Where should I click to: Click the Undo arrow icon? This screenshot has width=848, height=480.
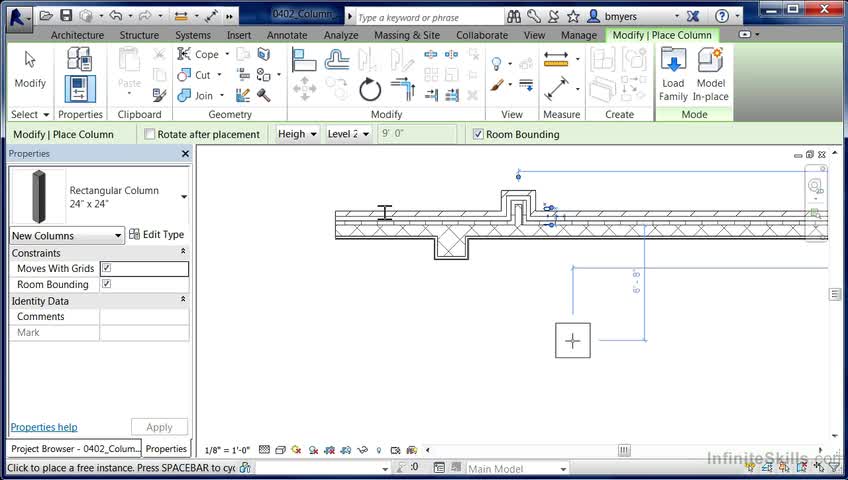click(116, 16)
